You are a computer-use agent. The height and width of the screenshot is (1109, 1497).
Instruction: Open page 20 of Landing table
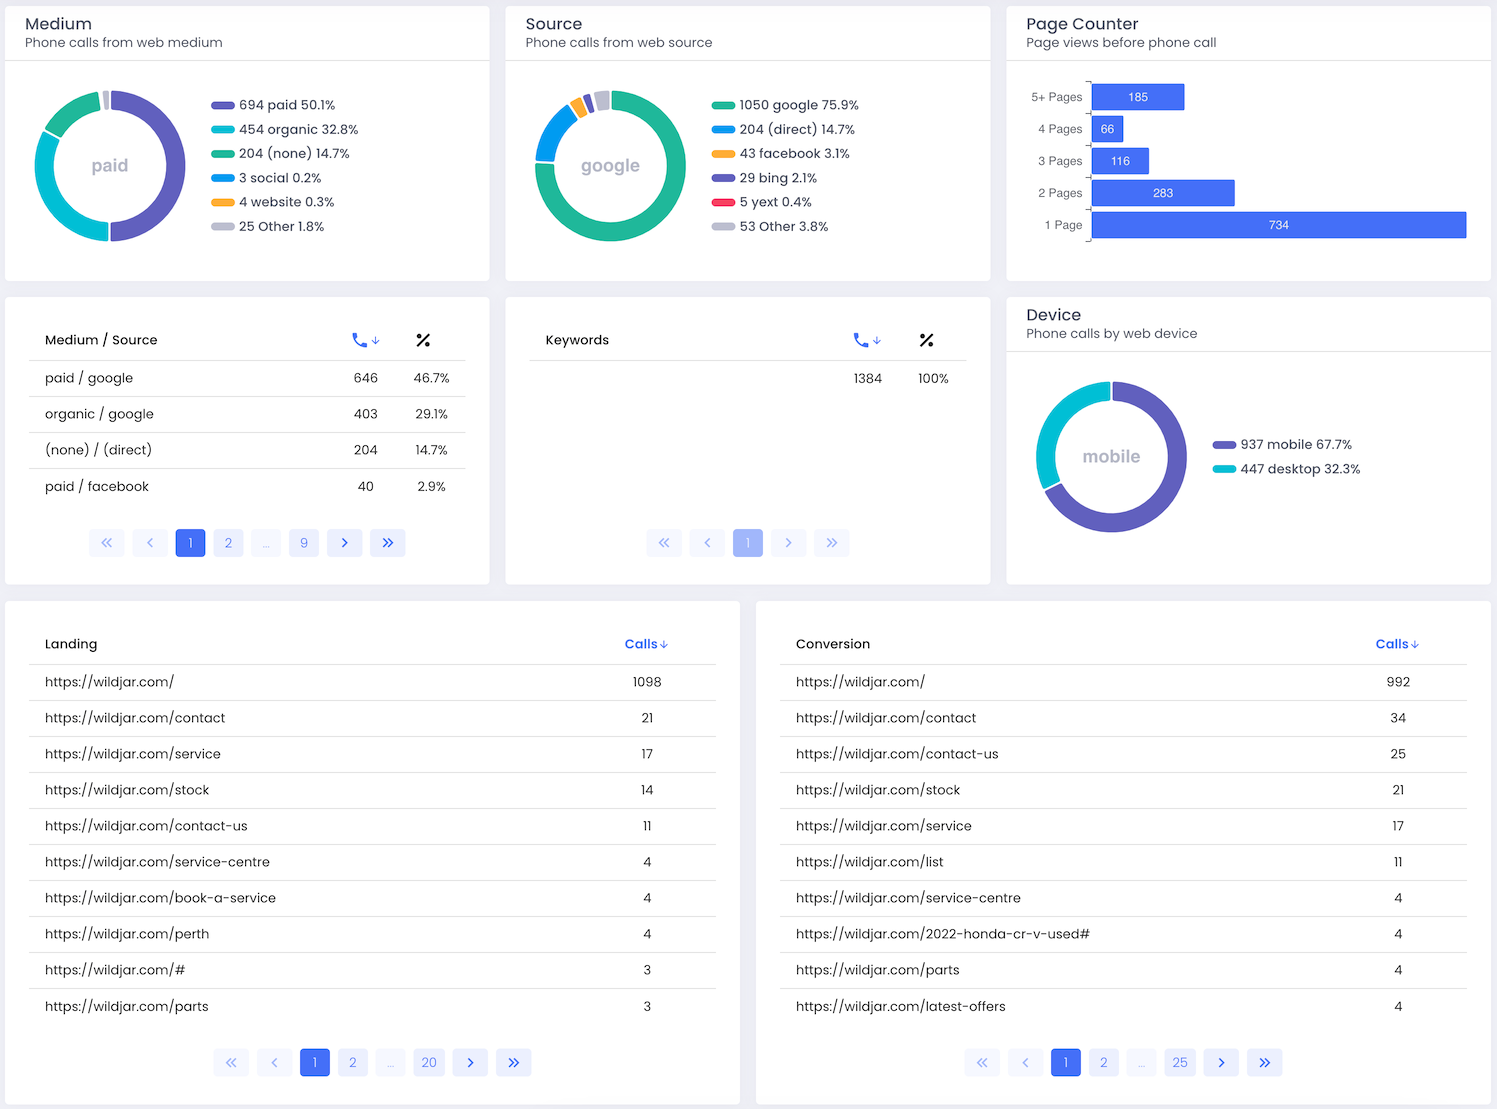click(x=429, y=1062)
